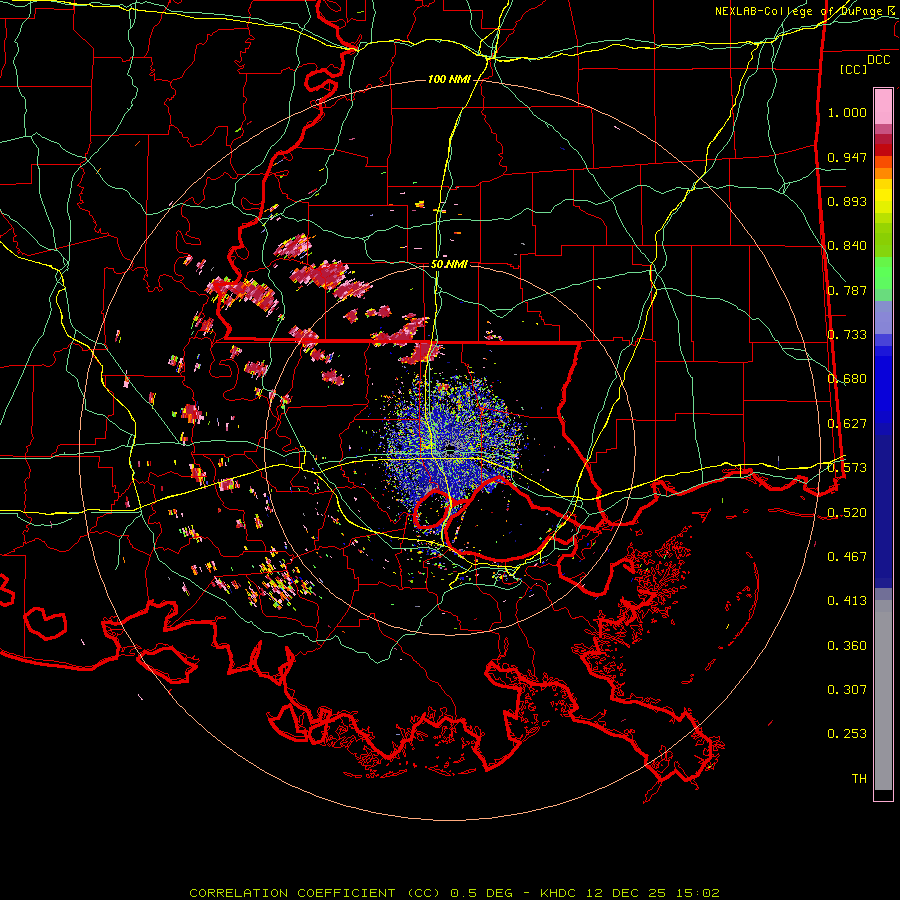Click the 0.520 scale value

point(847,512)
